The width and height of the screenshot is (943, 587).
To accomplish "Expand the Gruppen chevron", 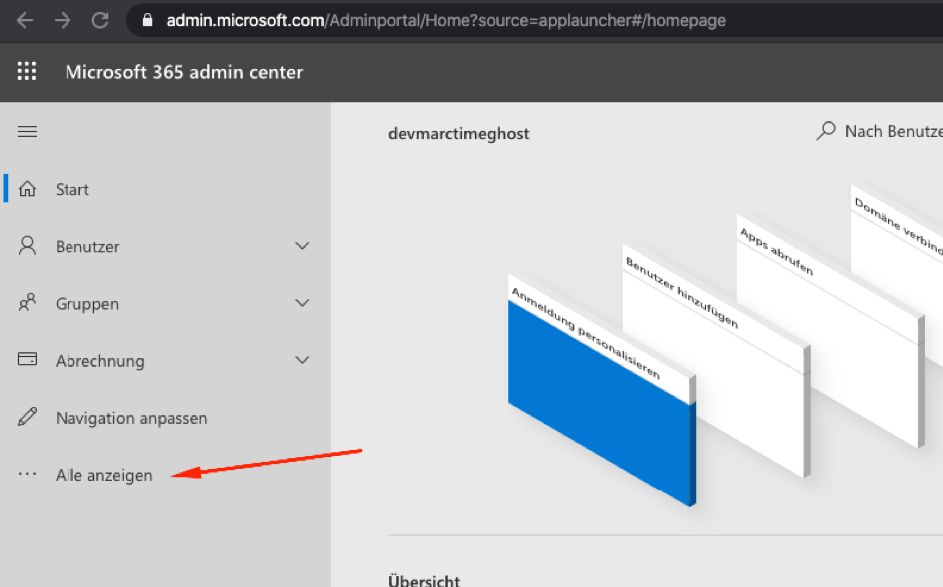I will click(x=302, y=303).
